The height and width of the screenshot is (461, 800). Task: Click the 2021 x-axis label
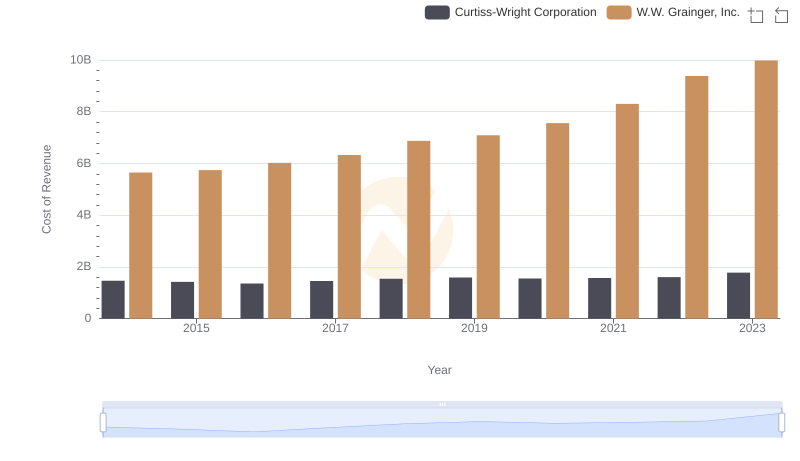click(613, 328)
